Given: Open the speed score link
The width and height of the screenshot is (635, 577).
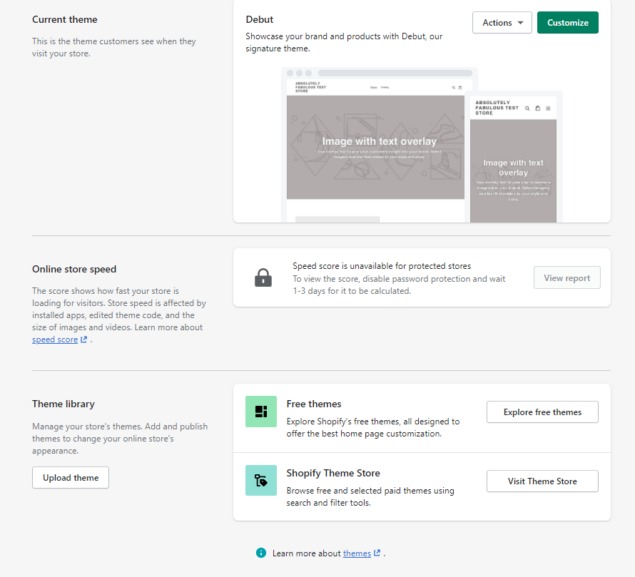Looking at the screenshot, I should coord(55,340).
